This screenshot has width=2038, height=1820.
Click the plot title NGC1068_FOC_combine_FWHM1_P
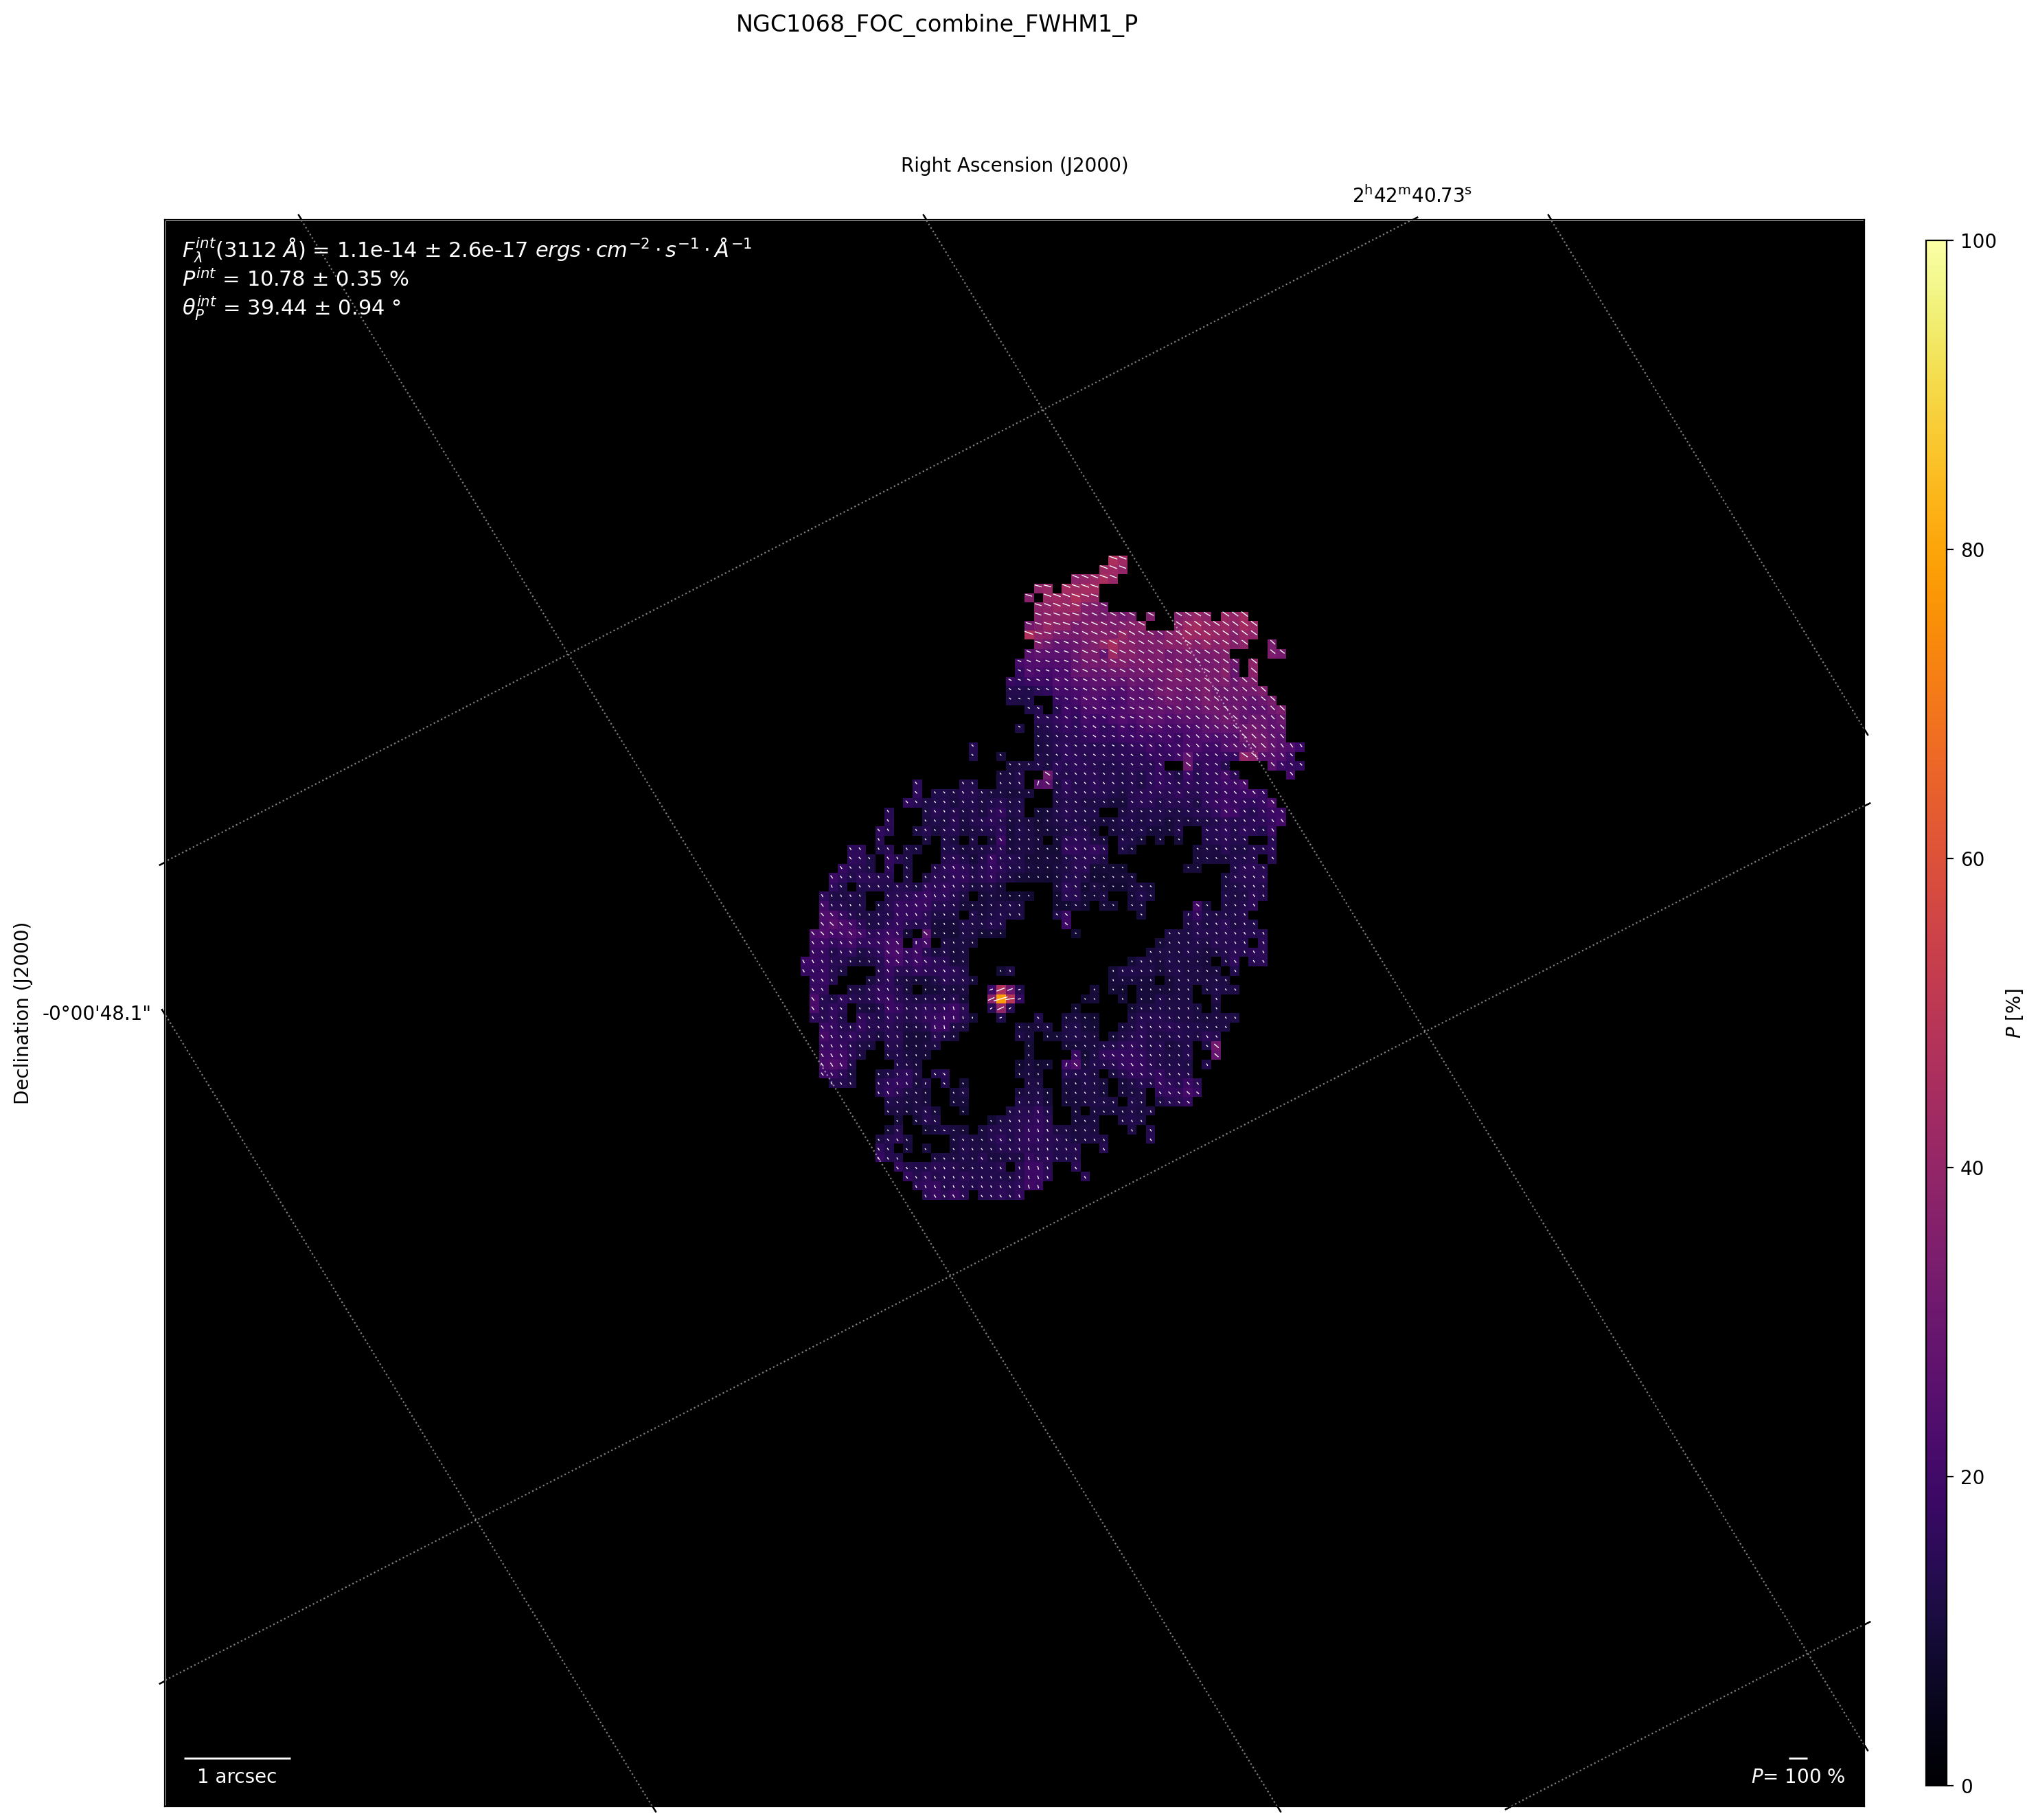tap(936, 24)
